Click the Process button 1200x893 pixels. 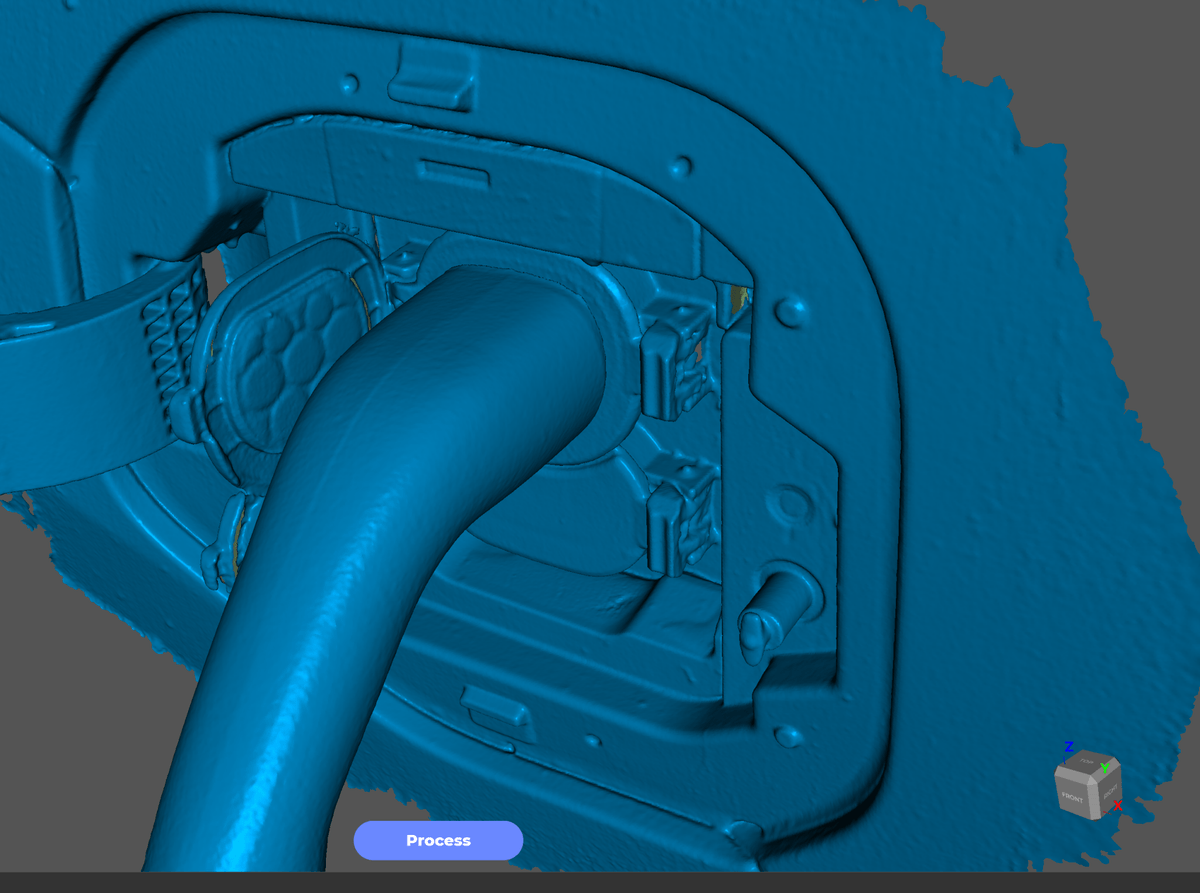click(x=438, y=840)
